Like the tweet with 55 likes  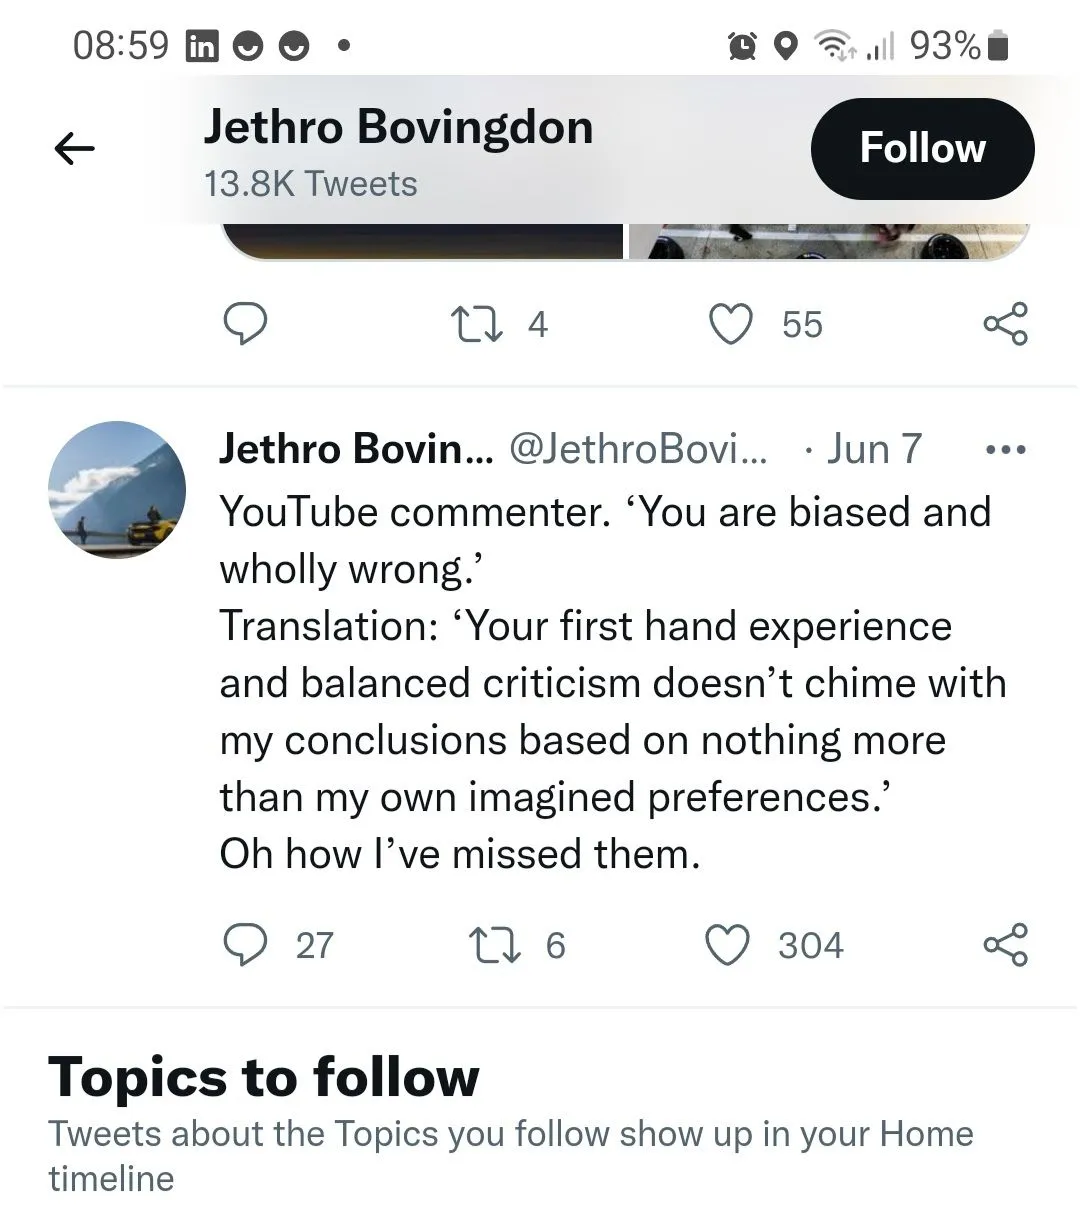731,324
